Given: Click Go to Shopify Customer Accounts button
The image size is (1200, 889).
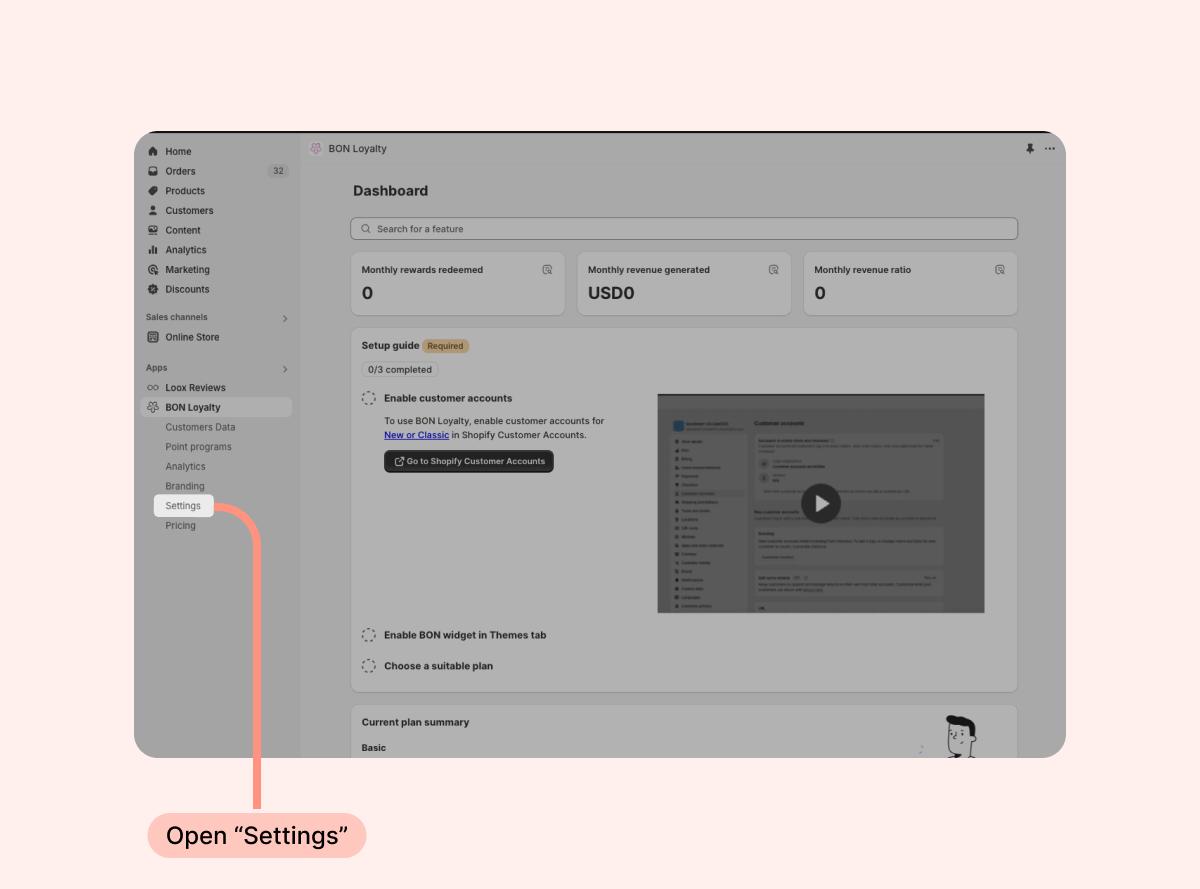Looking at the screenshot, I should pyautogui.click(x=469, y=461).
